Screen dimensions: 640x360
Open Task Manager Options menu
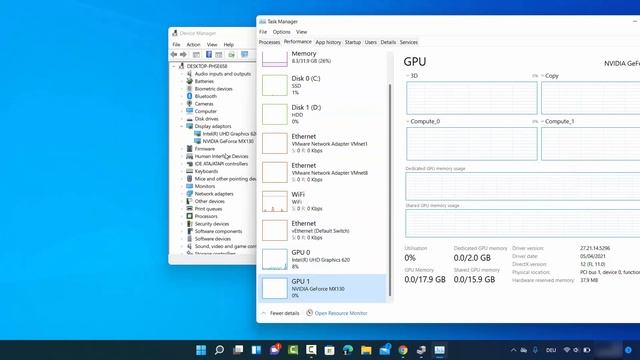282,32
